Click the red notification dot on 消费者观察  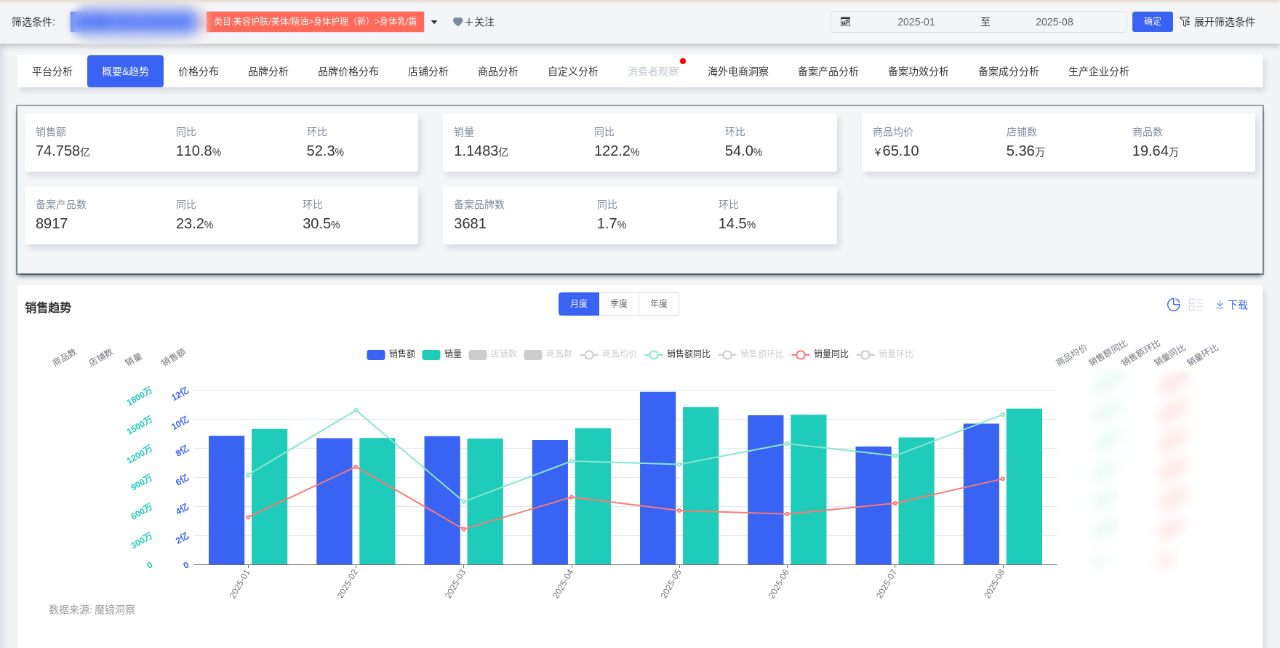[683, 61]
